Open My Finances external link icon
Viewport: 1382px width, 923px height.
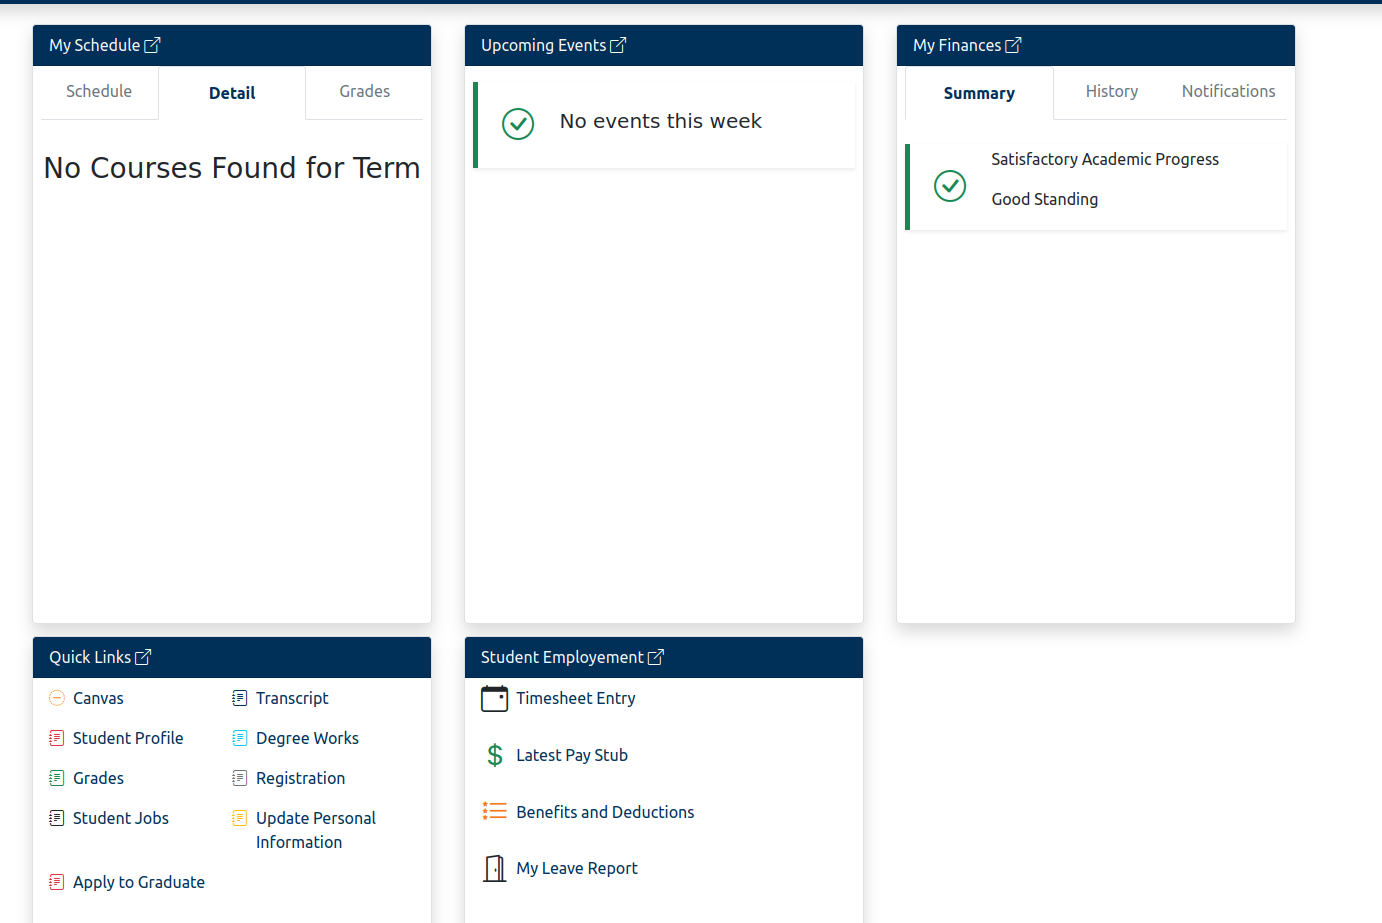[1013, 45]
